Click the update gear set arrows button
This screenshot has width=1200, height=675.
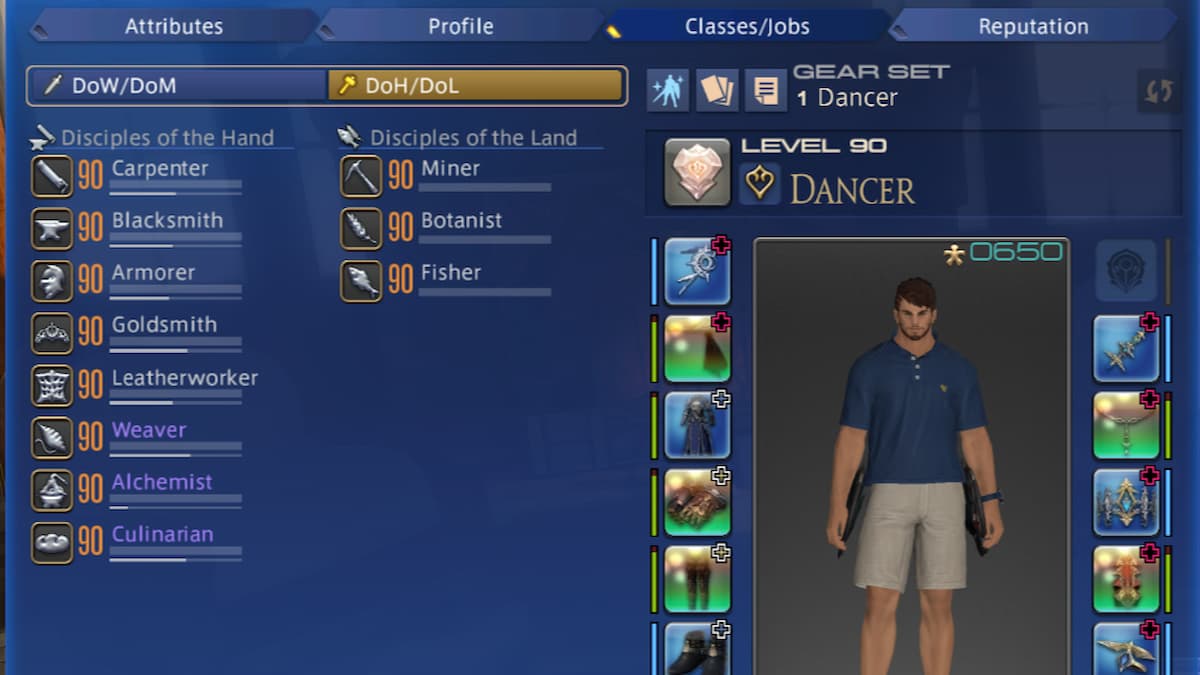pos(1159,92)
